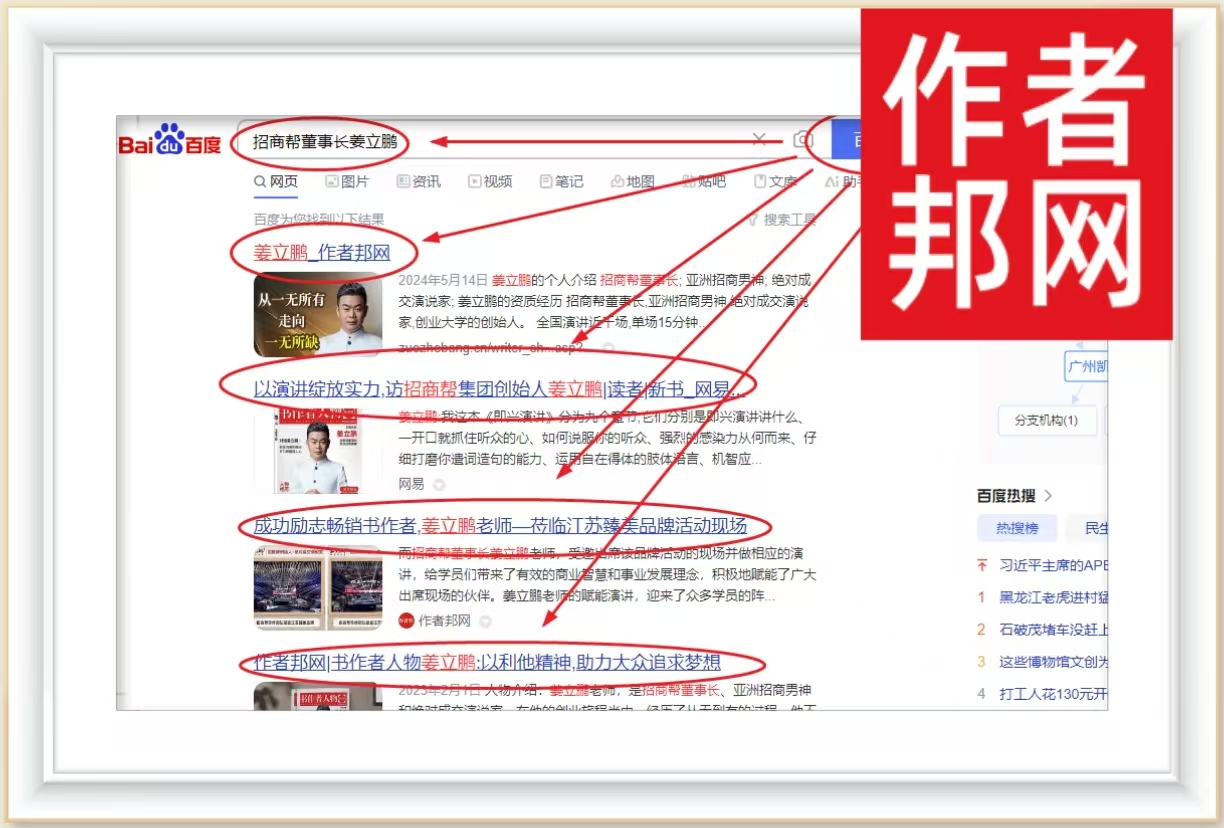Clear the search box with the X icon
The height and width of the screenshot is (828, 1224).
click(x=759, y=140)
